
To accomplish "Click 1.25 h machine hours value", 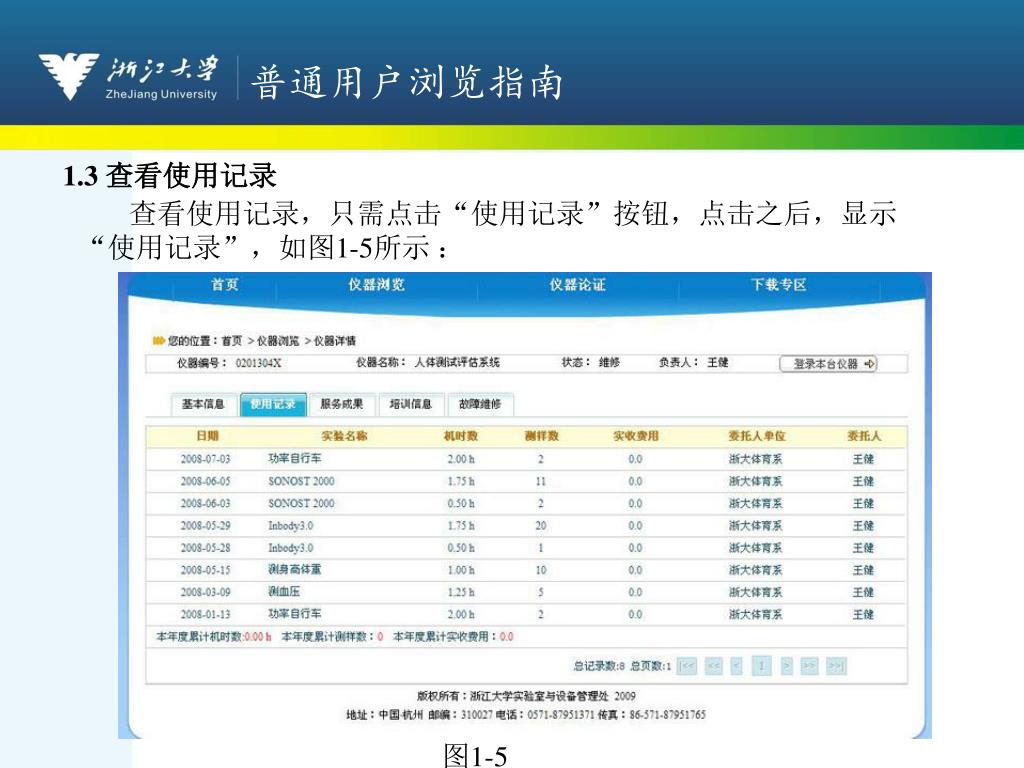I will tap(461, 592).
